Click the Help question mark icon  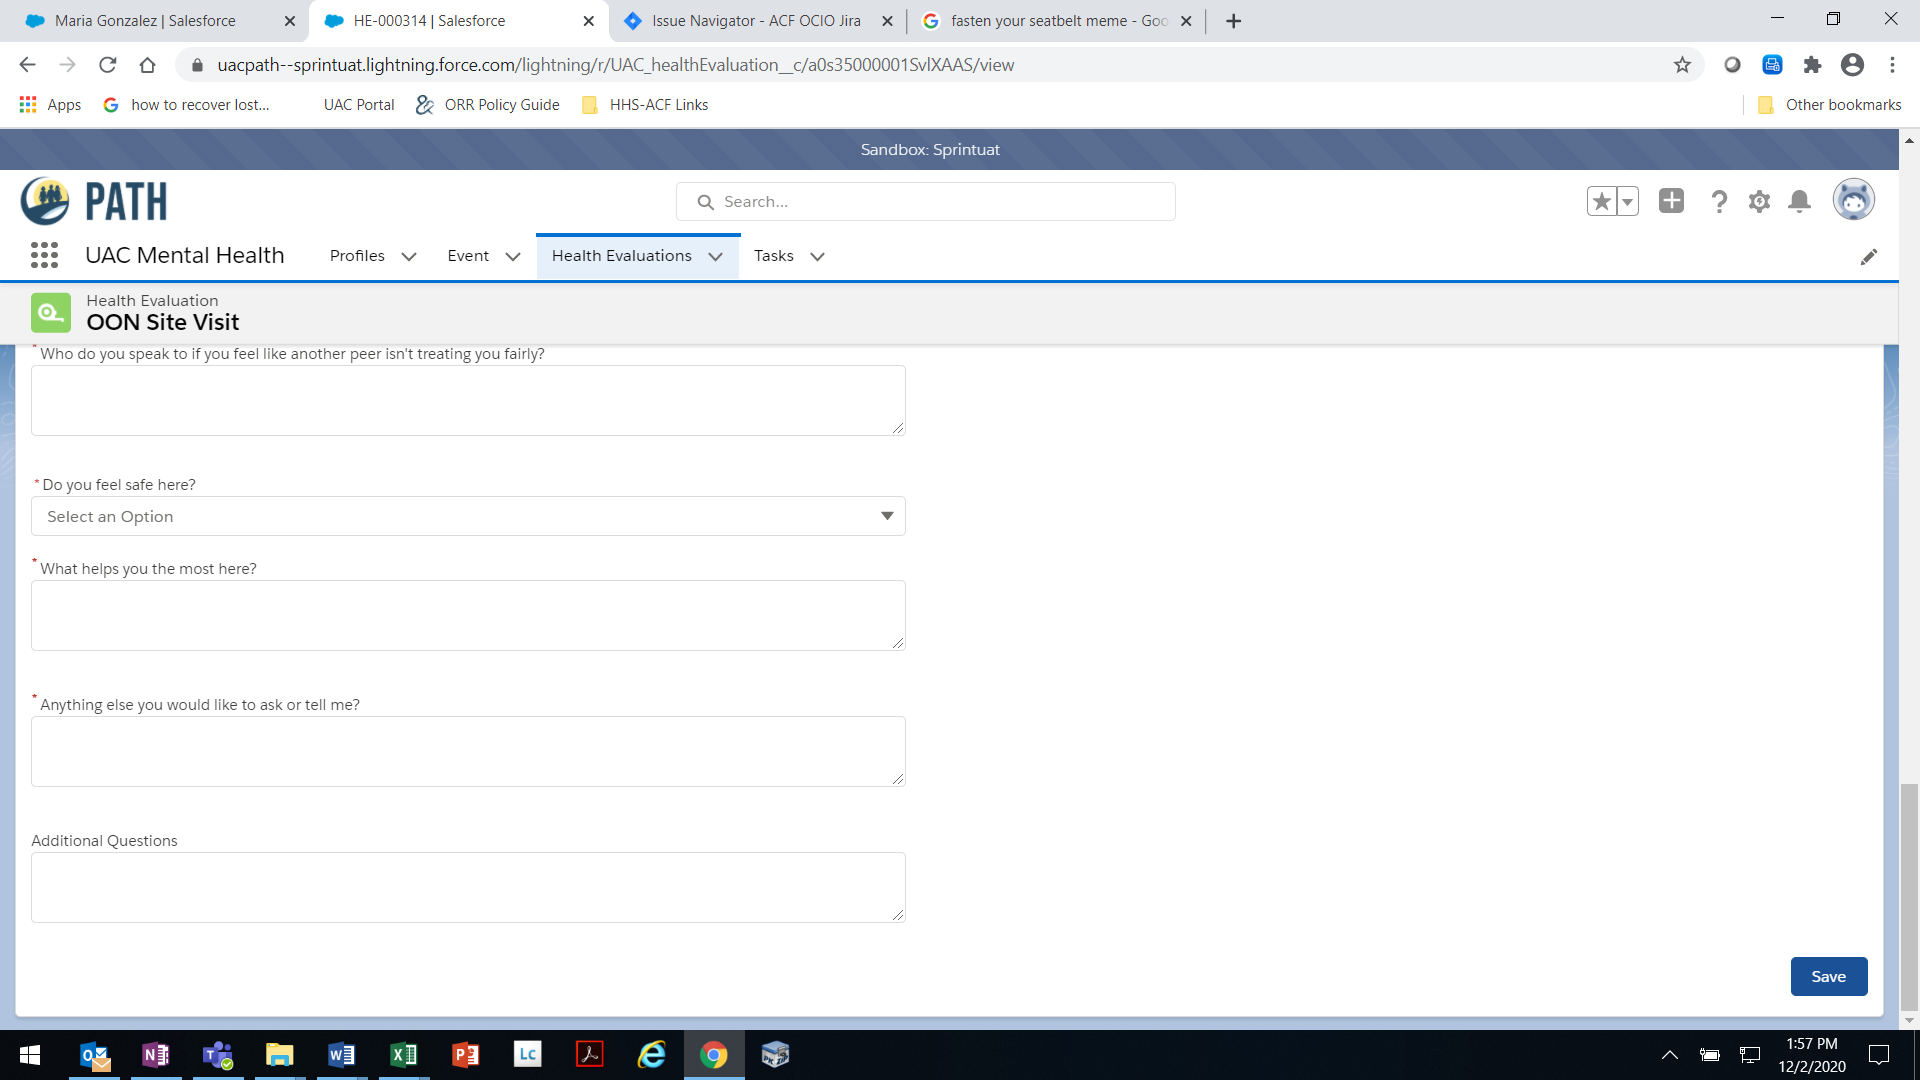click(1719, 202)
